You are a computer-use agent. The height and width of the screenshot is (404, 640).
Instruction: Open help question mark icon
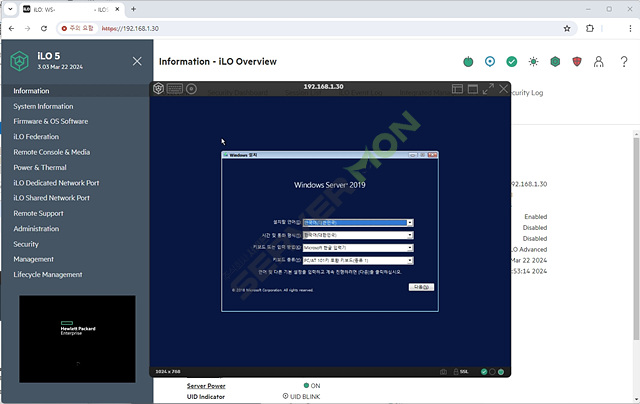pos(624,62)
